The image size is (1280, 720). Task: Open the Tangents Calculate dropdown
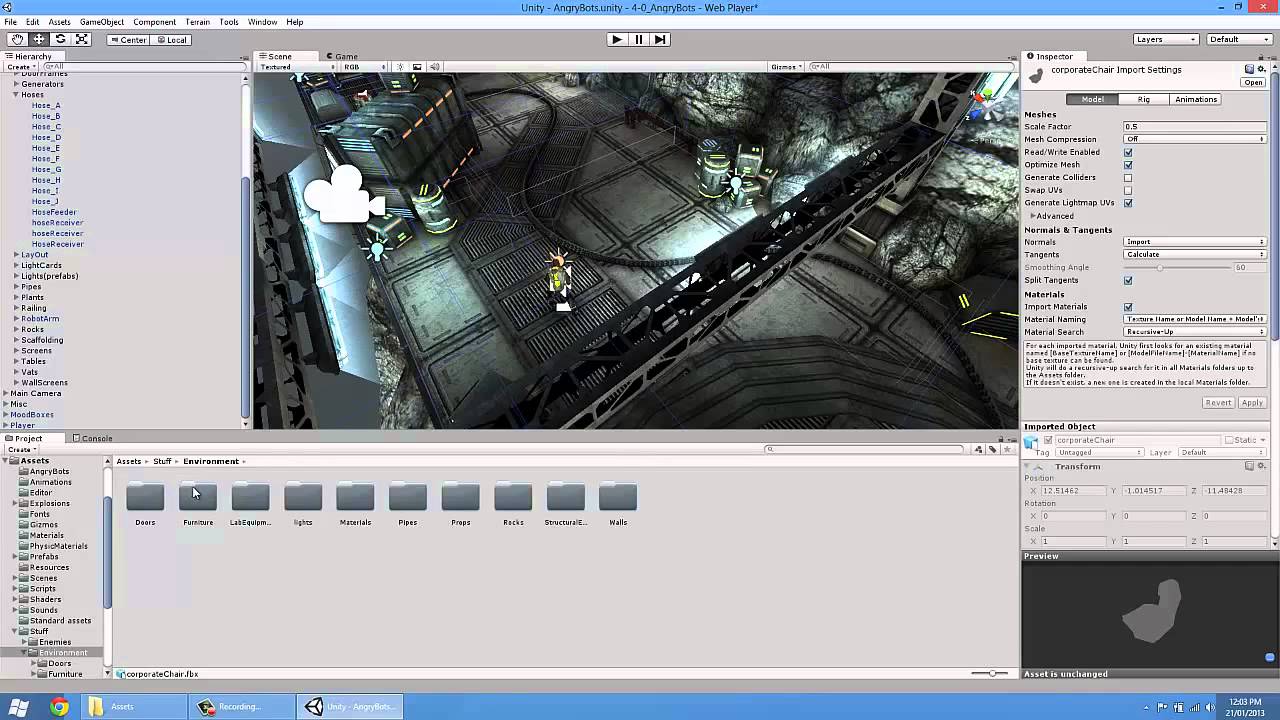[x=1195, y=254]
